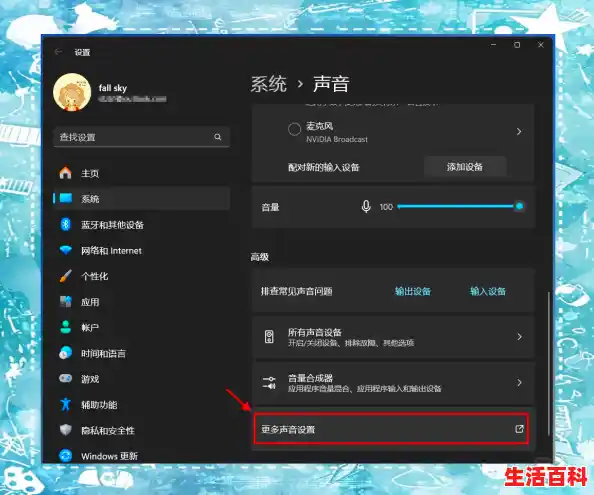Open the 时间和语言 label in sidebar
The width and height of the screenshot is (594, 495).
click(x=103, y=353)
